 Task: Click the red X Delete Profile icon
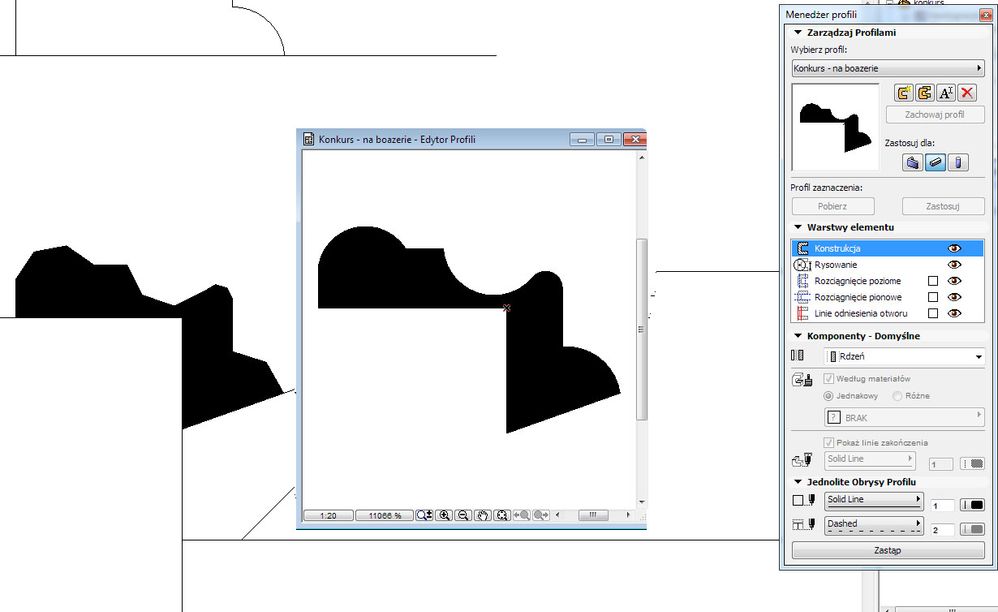(967, 93)
